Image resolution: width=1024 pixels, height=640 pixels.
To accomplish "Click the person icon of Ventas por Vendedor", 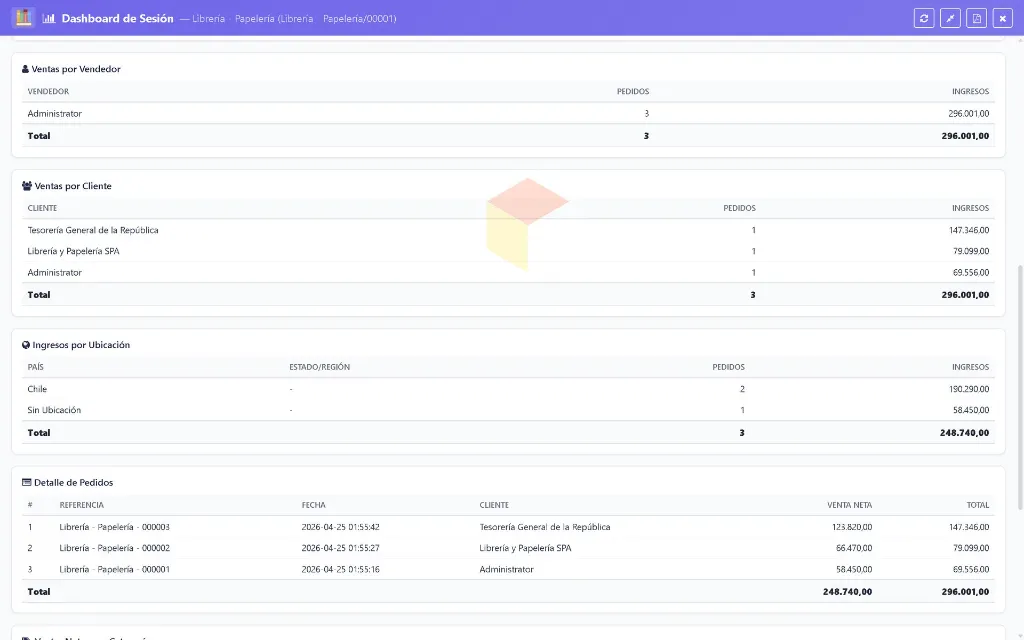I will pos(25,69).
